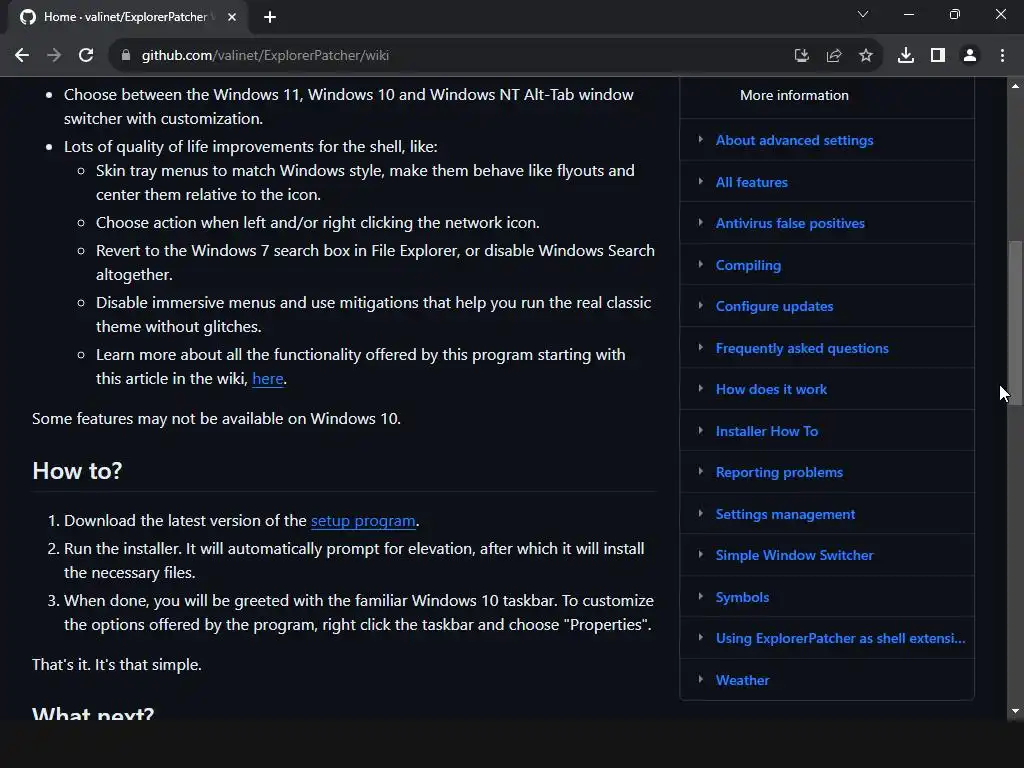Expand Compiling section arrow
Image resolution: width=1024 pixels, height=768 pixels.
point(701,264)
